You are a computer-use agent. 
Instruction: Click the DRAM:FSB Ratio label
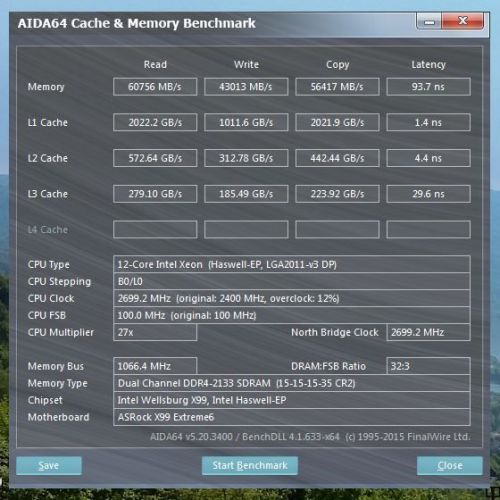point(328,366)
